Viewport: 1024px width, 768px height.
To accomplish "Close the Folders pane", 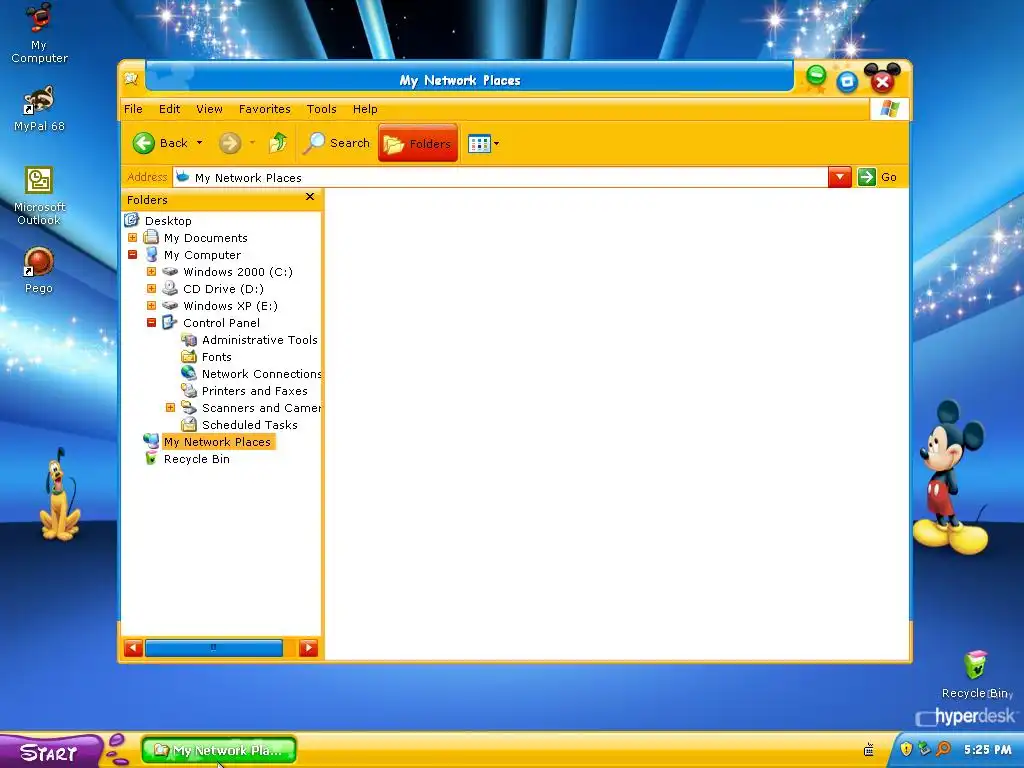I will [x=310, y=197].
